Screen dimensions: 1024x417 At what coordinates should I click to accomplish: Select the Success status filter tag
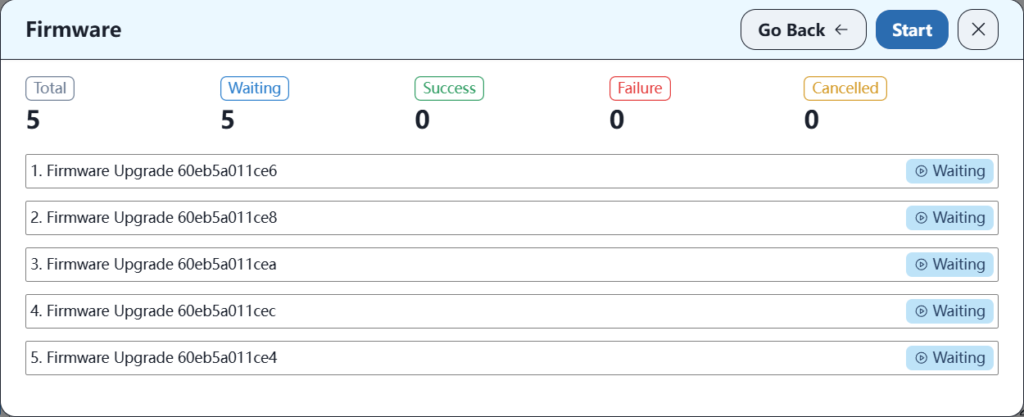(449, 88)
